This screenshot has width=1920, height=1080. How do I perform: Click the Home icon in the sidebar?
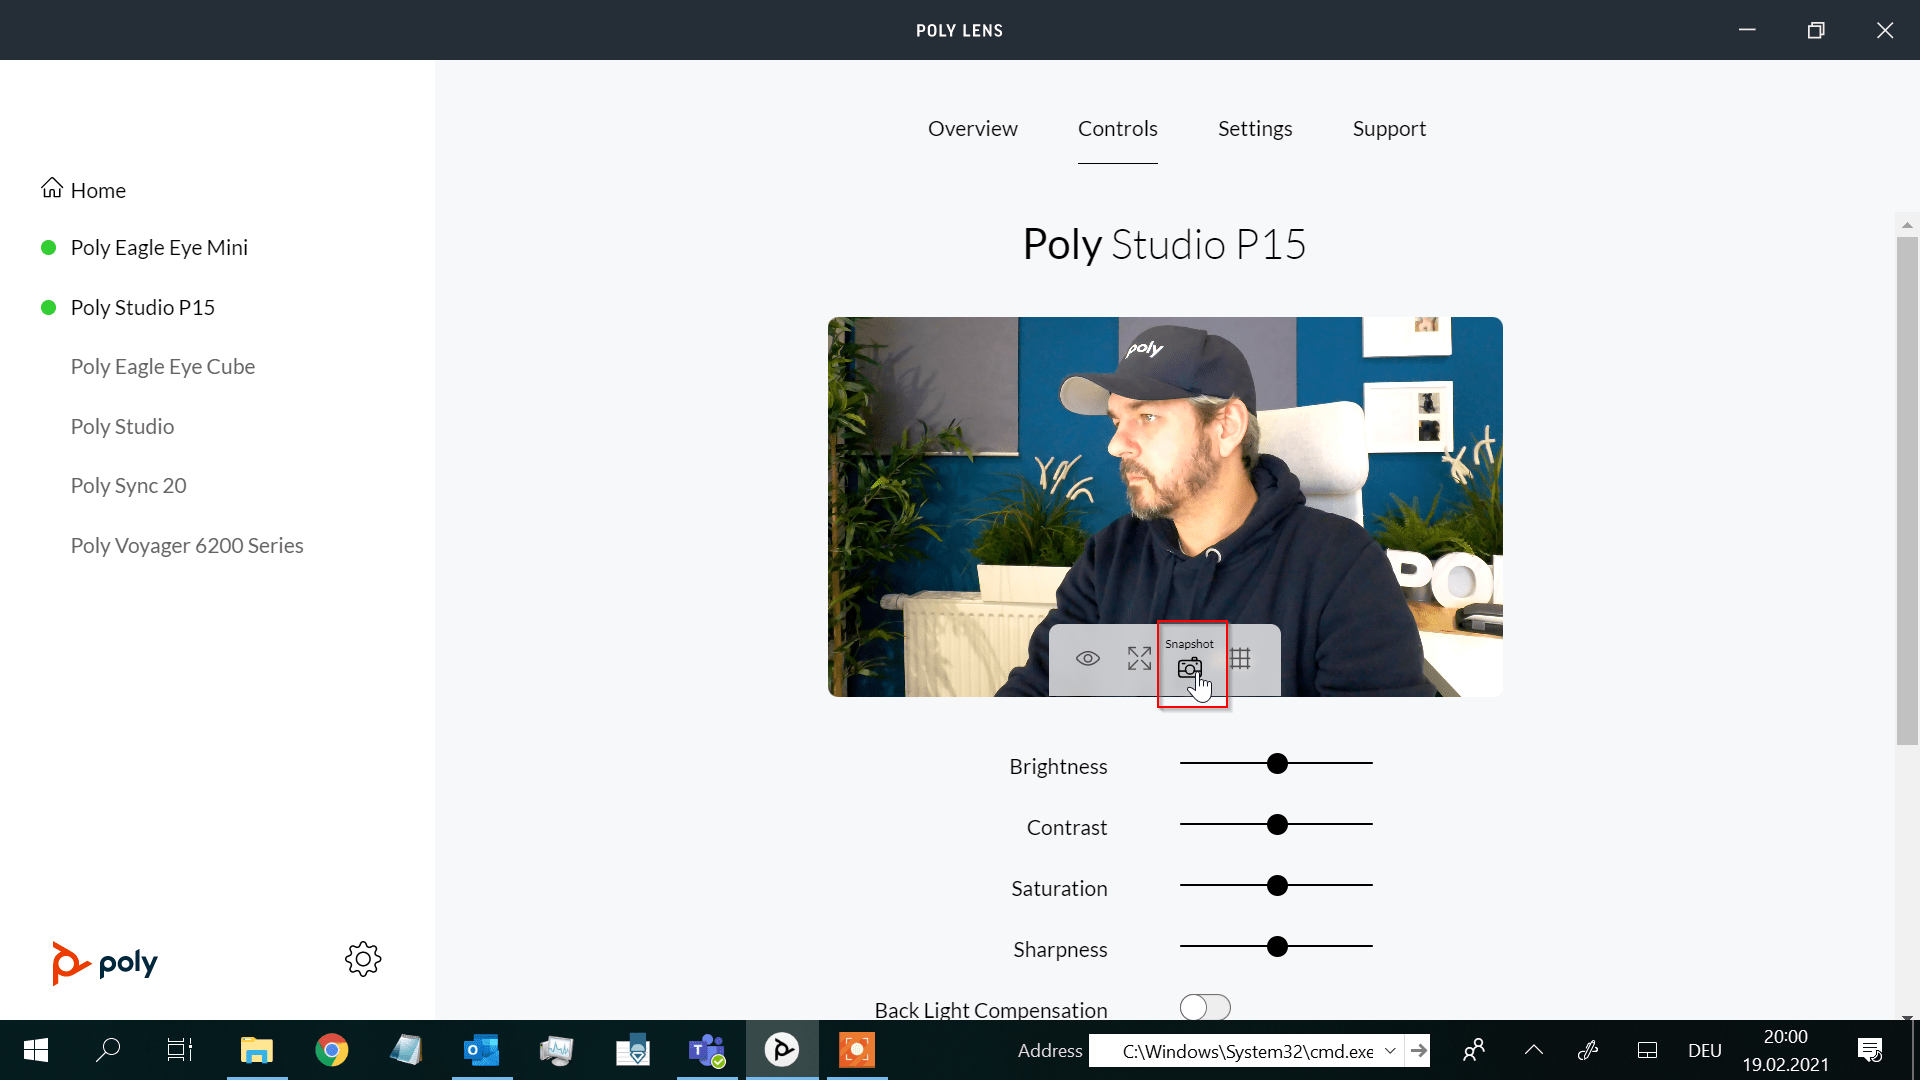pyautogui.click(x=52, y=187)
